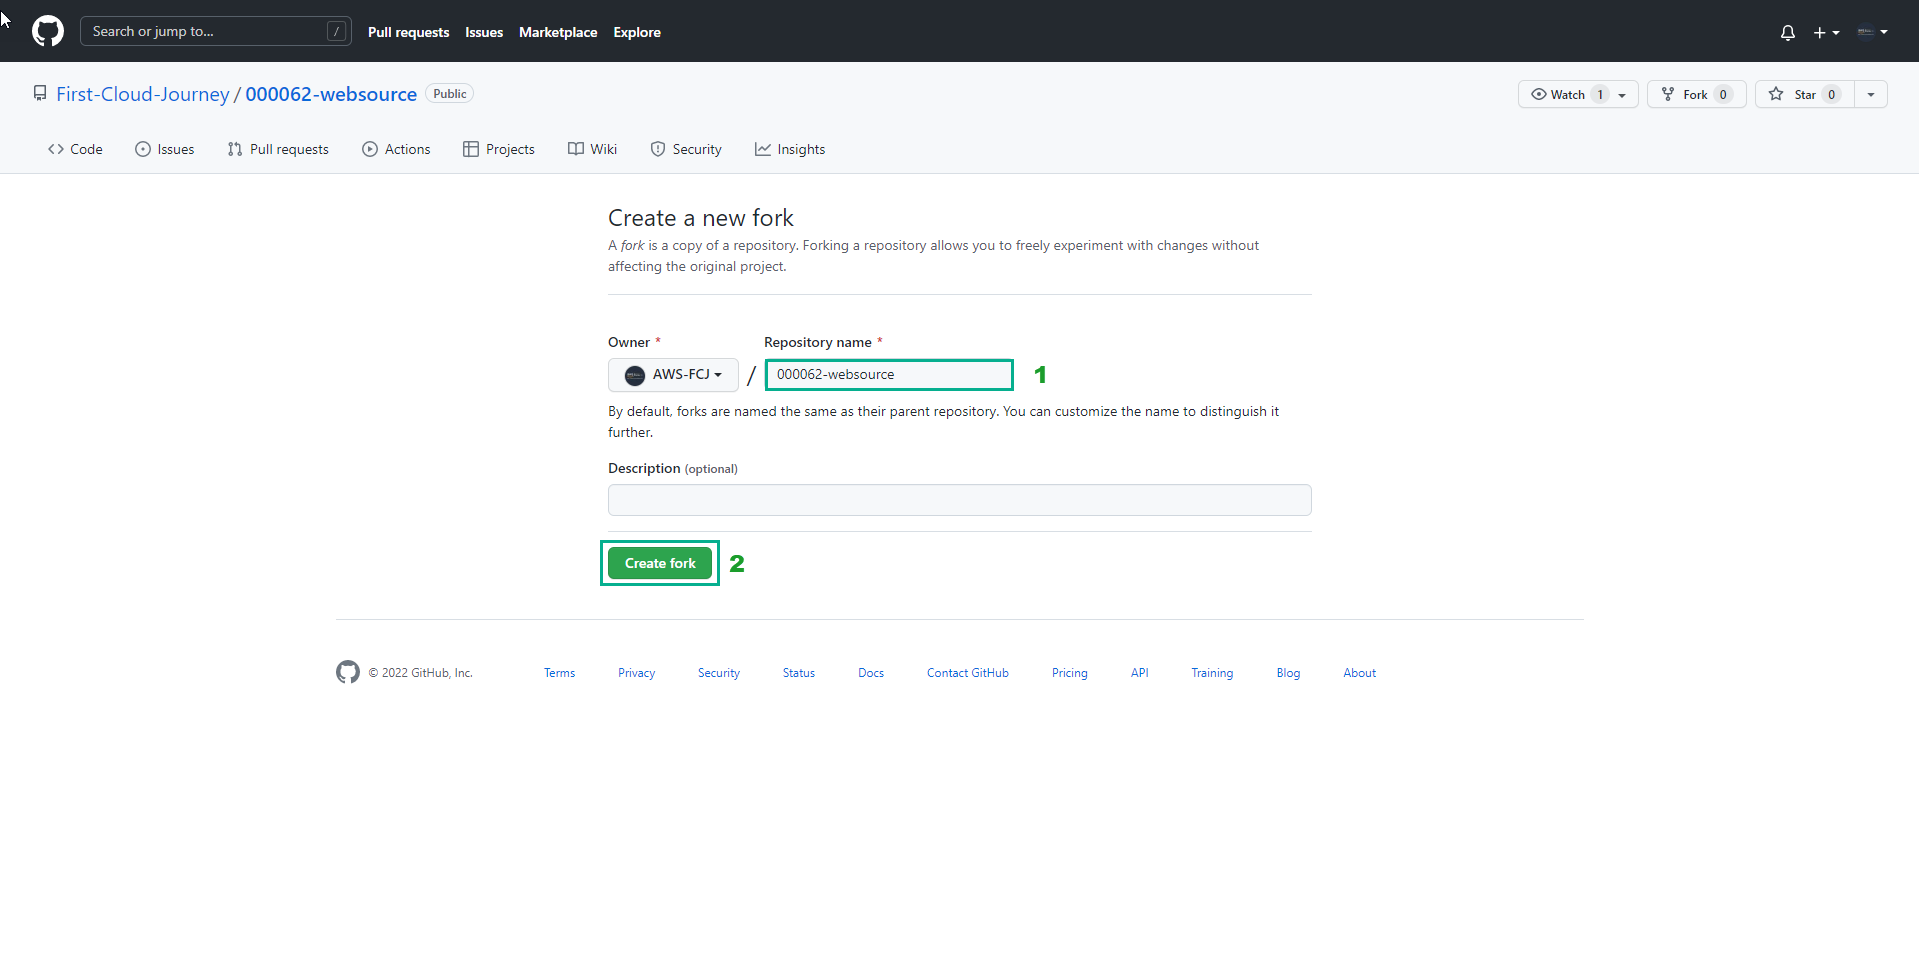Viewport: 1919px width, 960px height.
Task: Open the About footer link
Action: pos(1360,673)
